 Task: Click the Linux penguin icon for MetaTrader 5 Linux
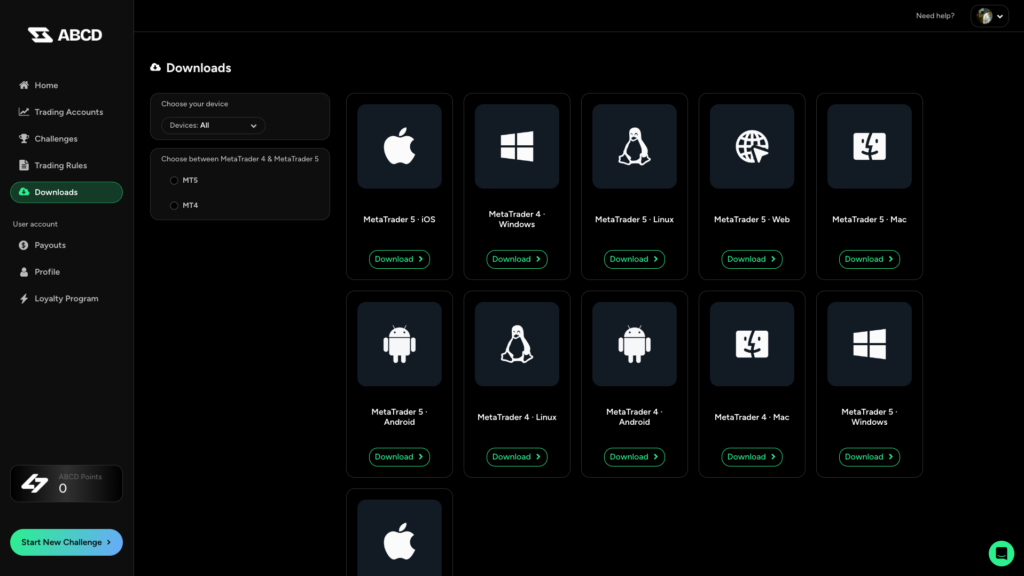tap(634, 147)
